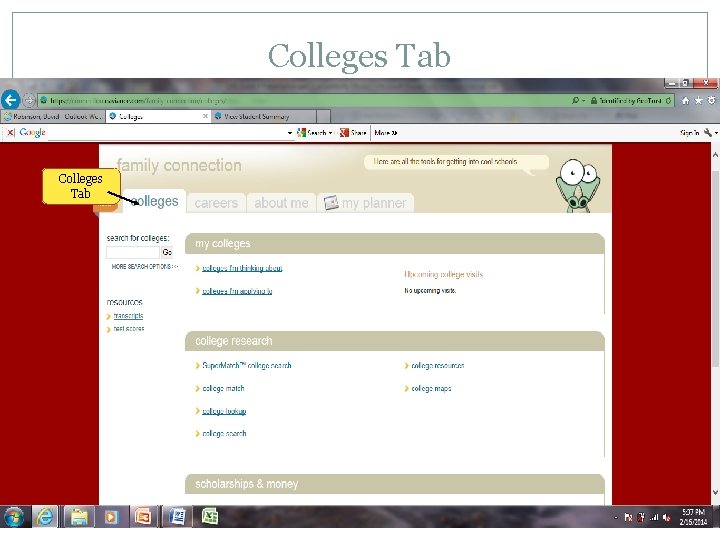Screen dimensions: 720x540
Task: Select the my planner tab
Action: tap(366, 203)
